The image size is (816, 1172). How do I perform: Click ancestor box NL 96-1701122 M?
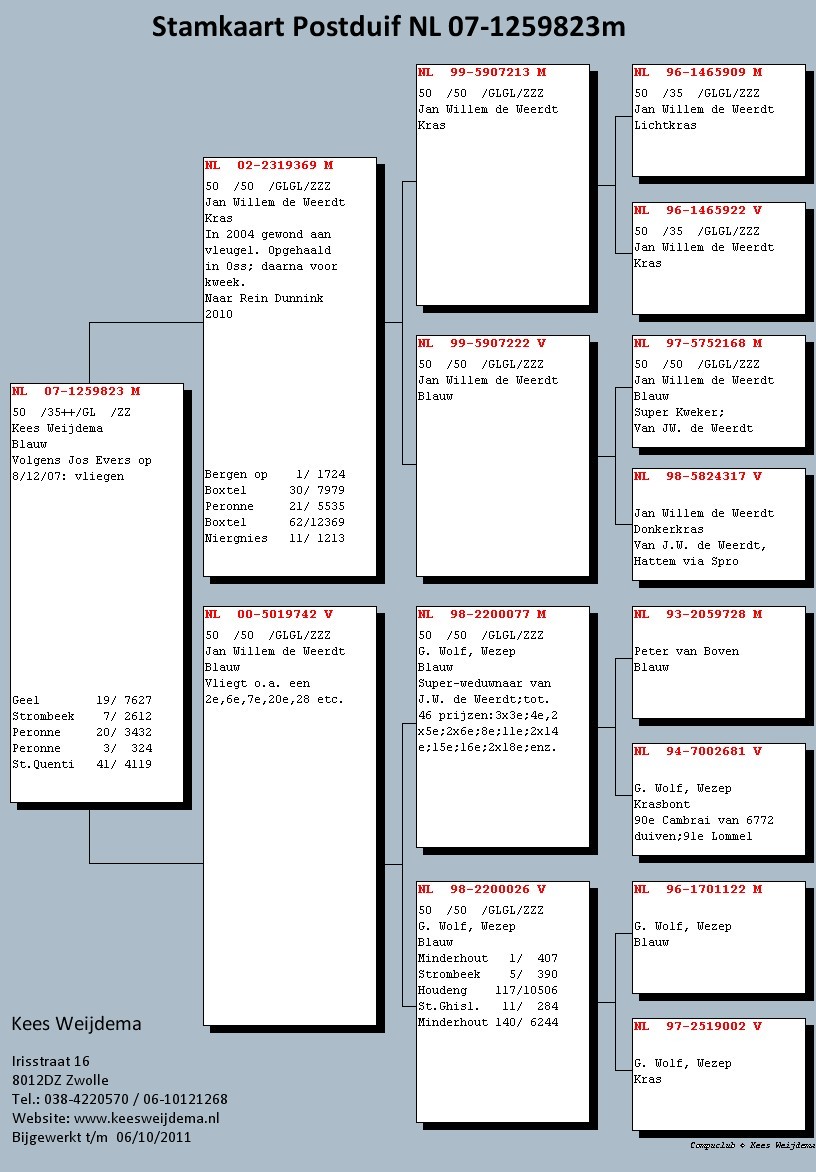tap(718, 936)
